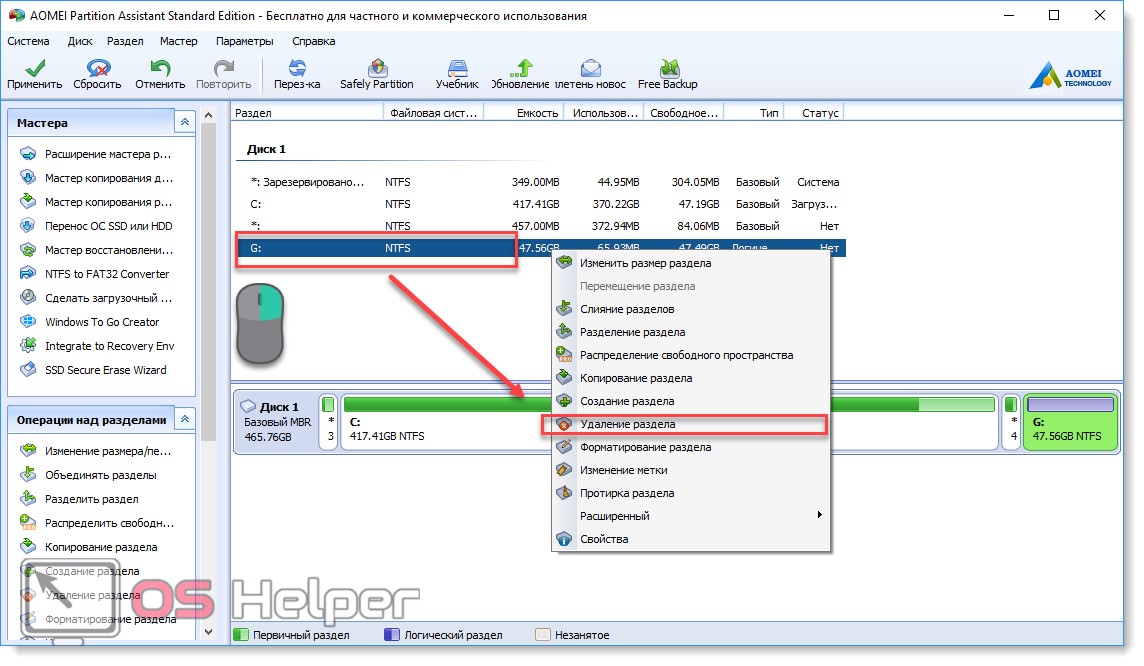Select the G: partition block on disk map

point(1071,429)
